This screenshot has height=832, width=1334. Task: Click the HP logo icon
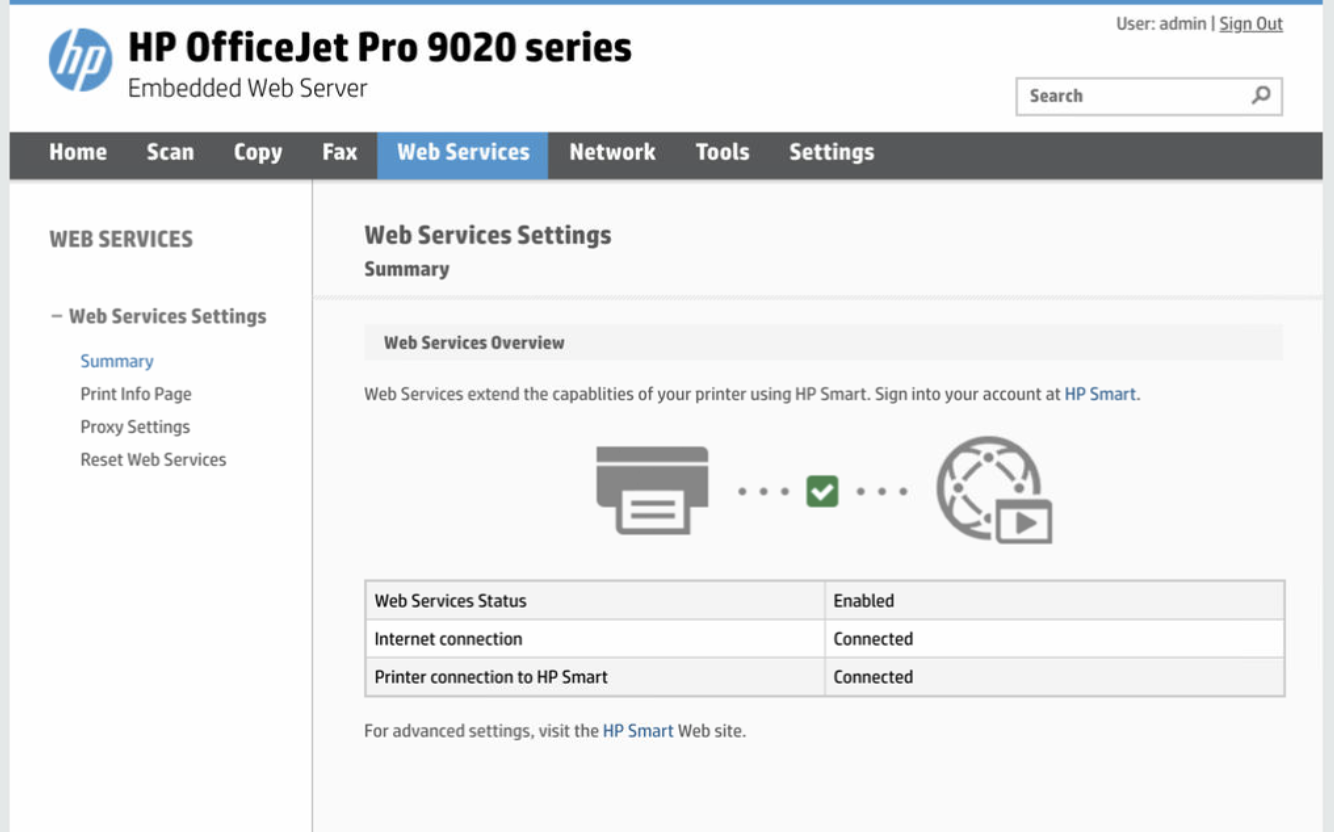tap(80, 60)
